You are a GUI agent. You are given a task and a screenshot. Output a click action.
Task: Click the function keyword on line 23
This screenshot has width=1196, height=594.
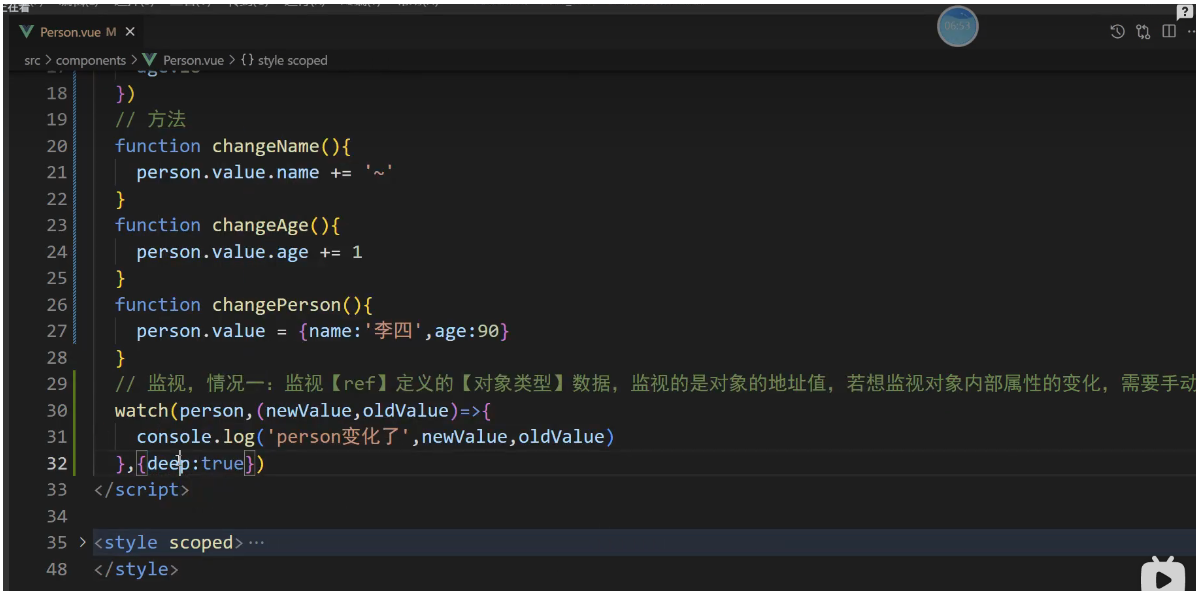click(x=158, y=225)
